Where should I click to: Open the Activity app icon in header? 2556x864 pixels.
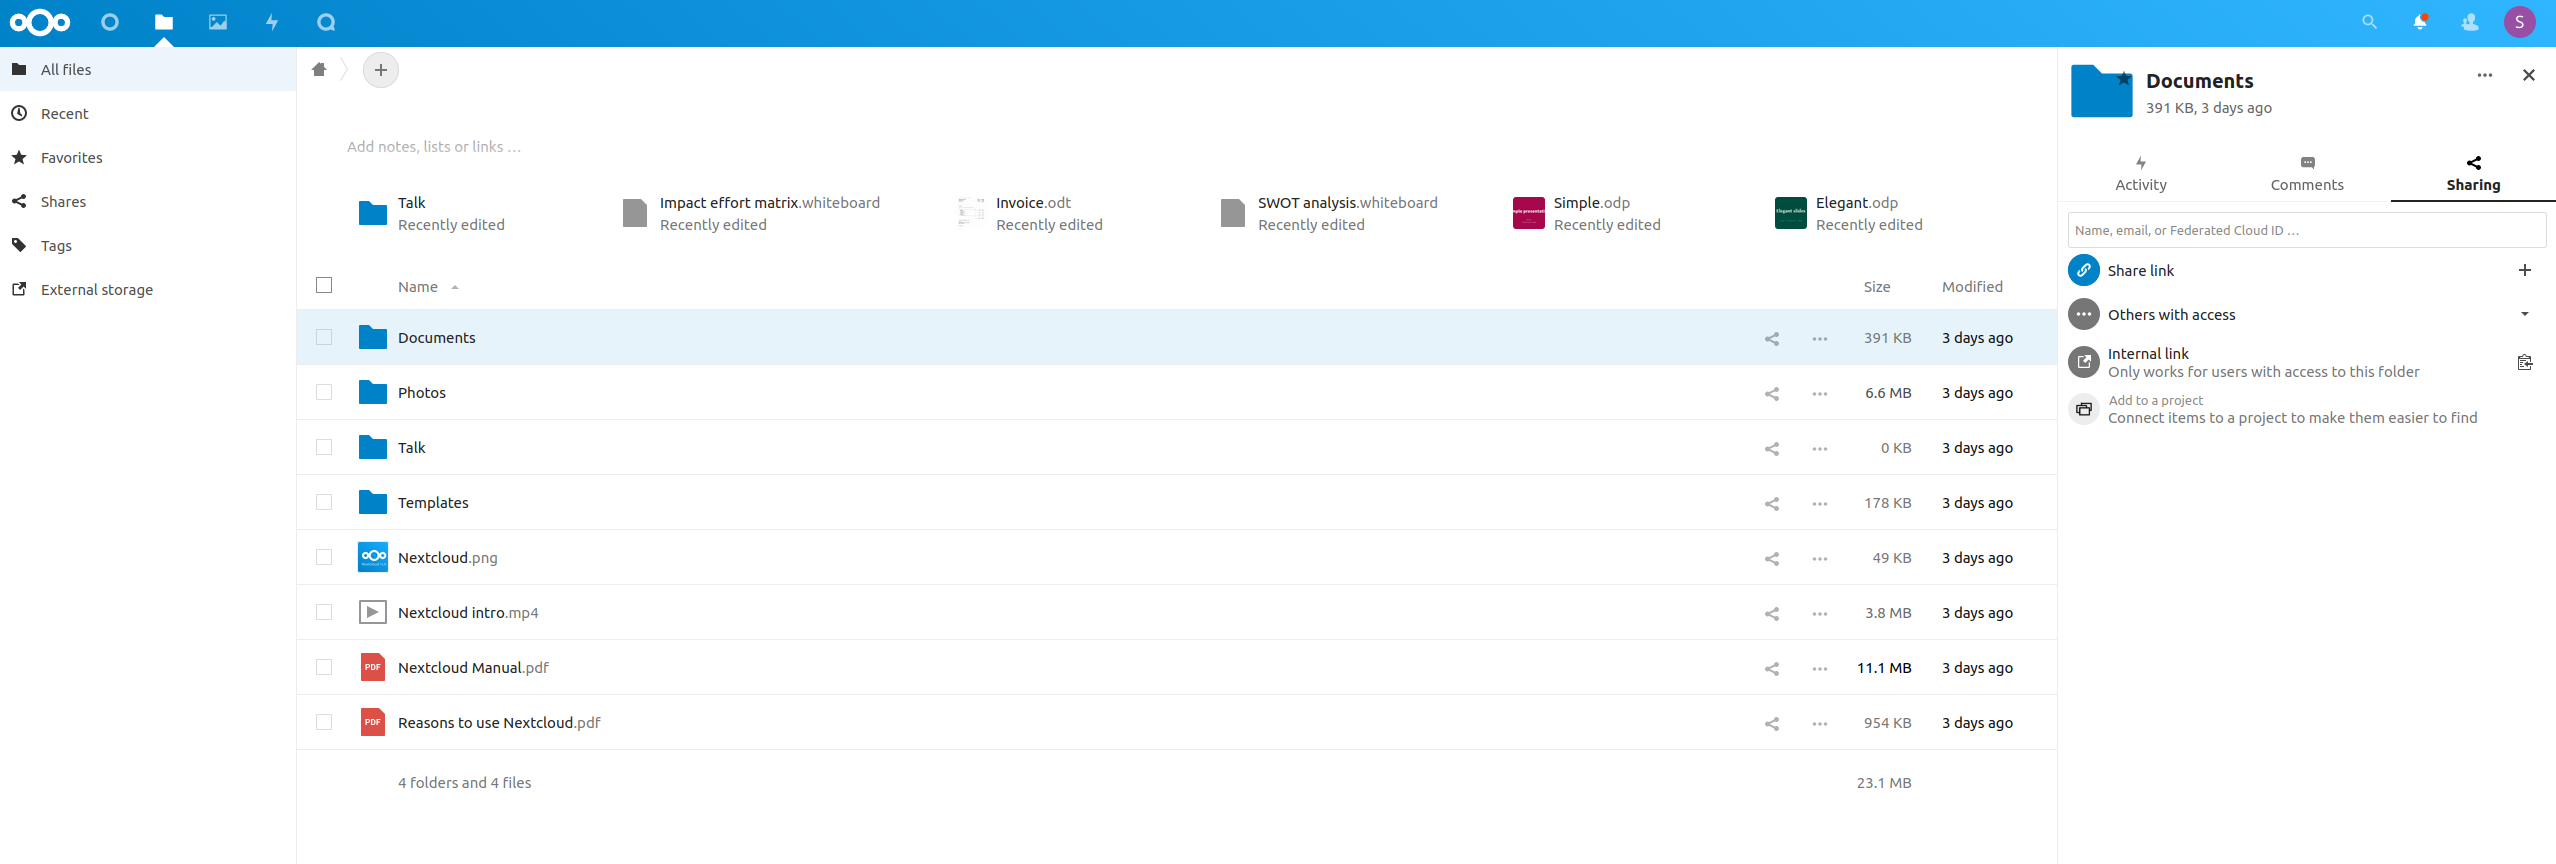272,22
